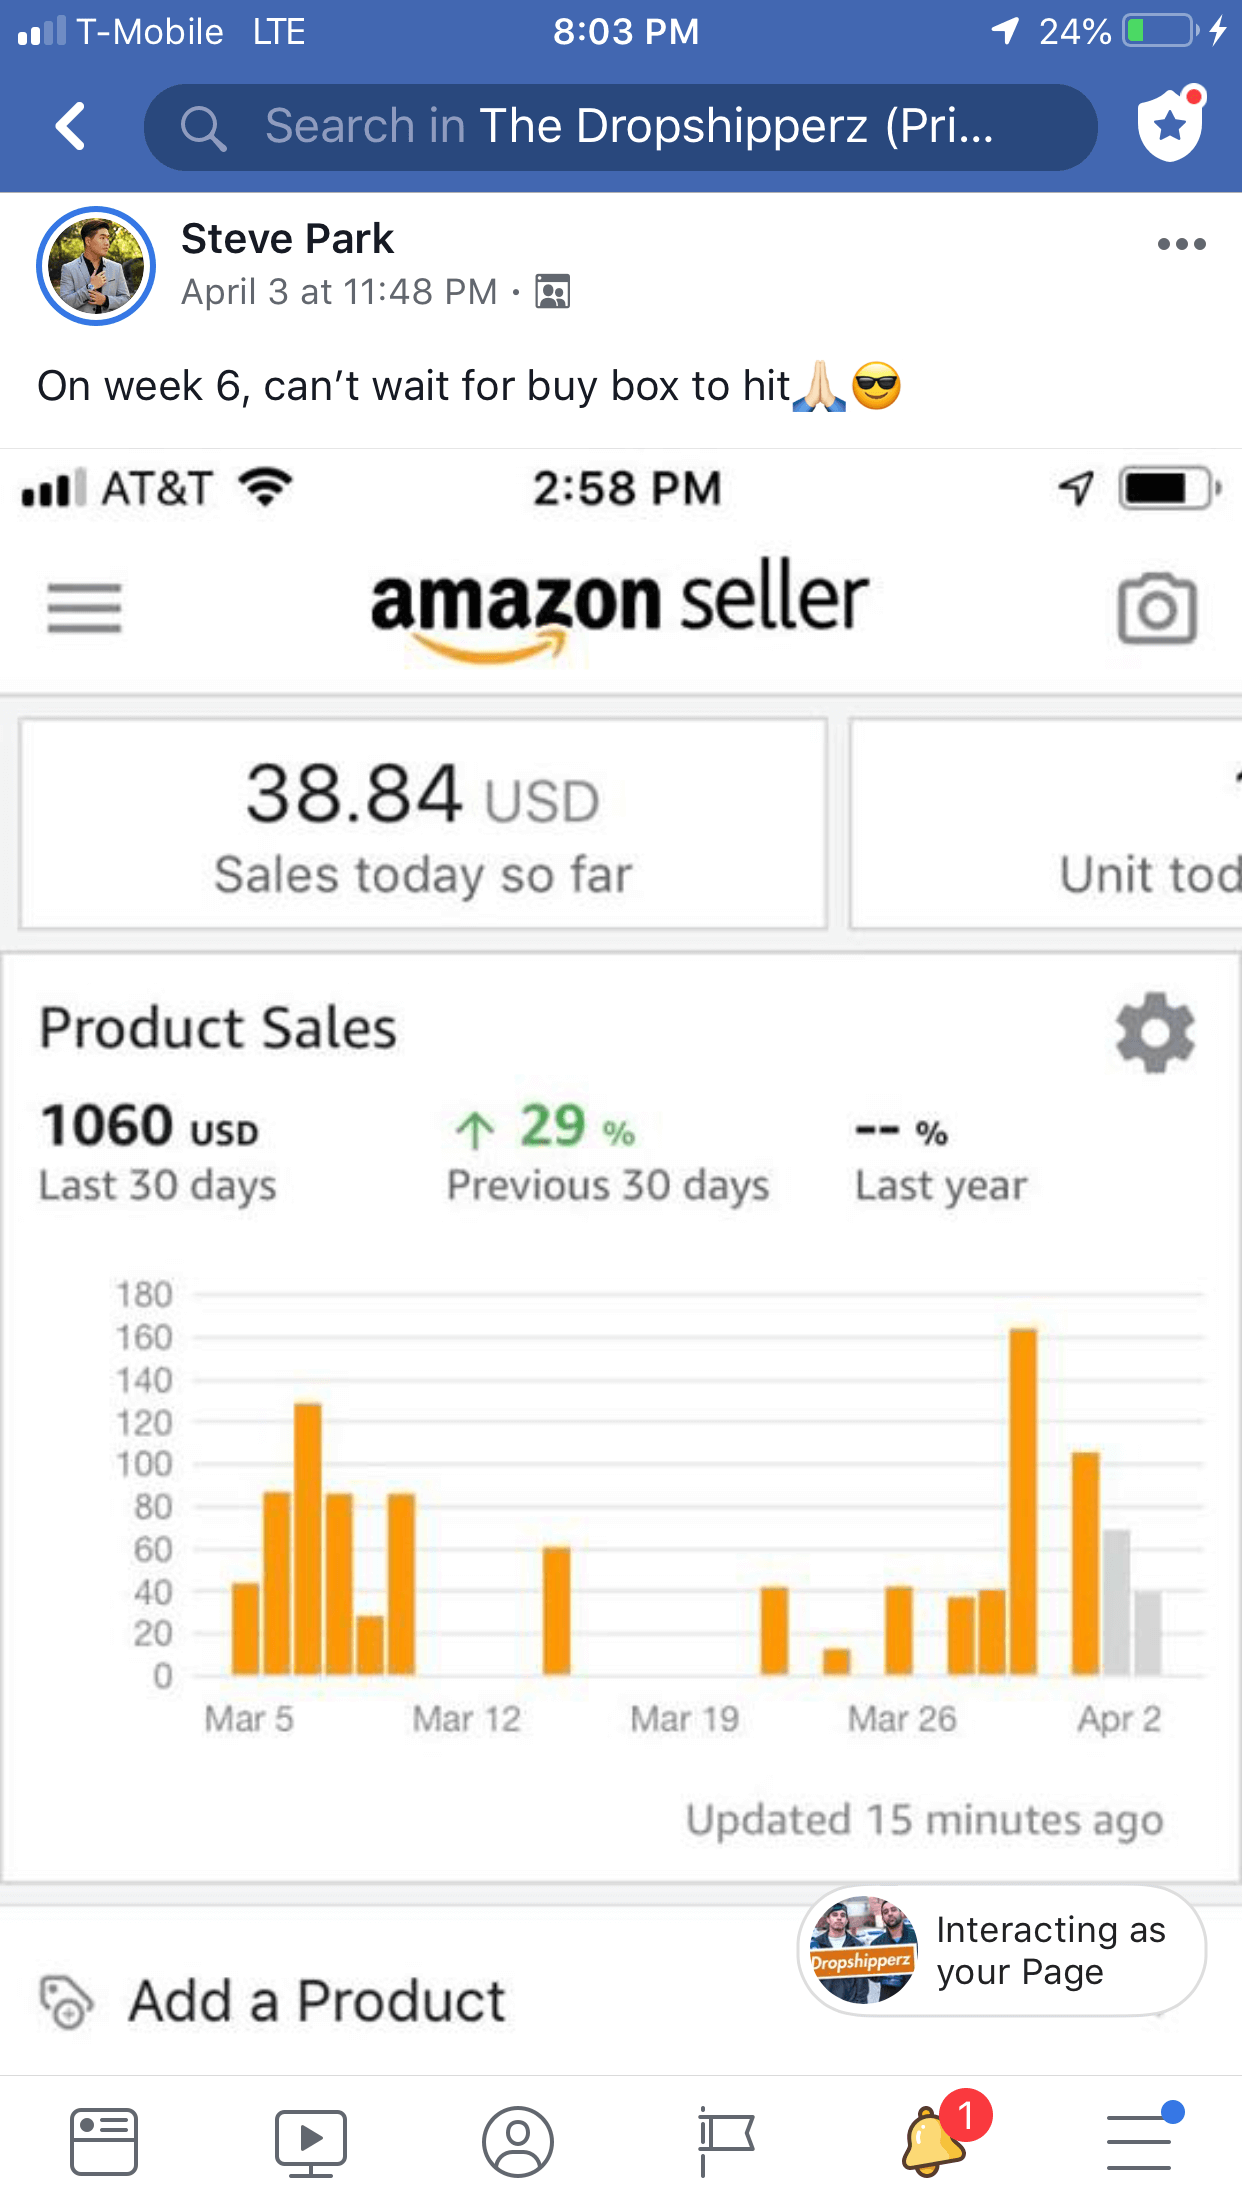1242x2208 pixels.
Task: Tap the tallest orange sales bar
Action: point(1023,1500)
